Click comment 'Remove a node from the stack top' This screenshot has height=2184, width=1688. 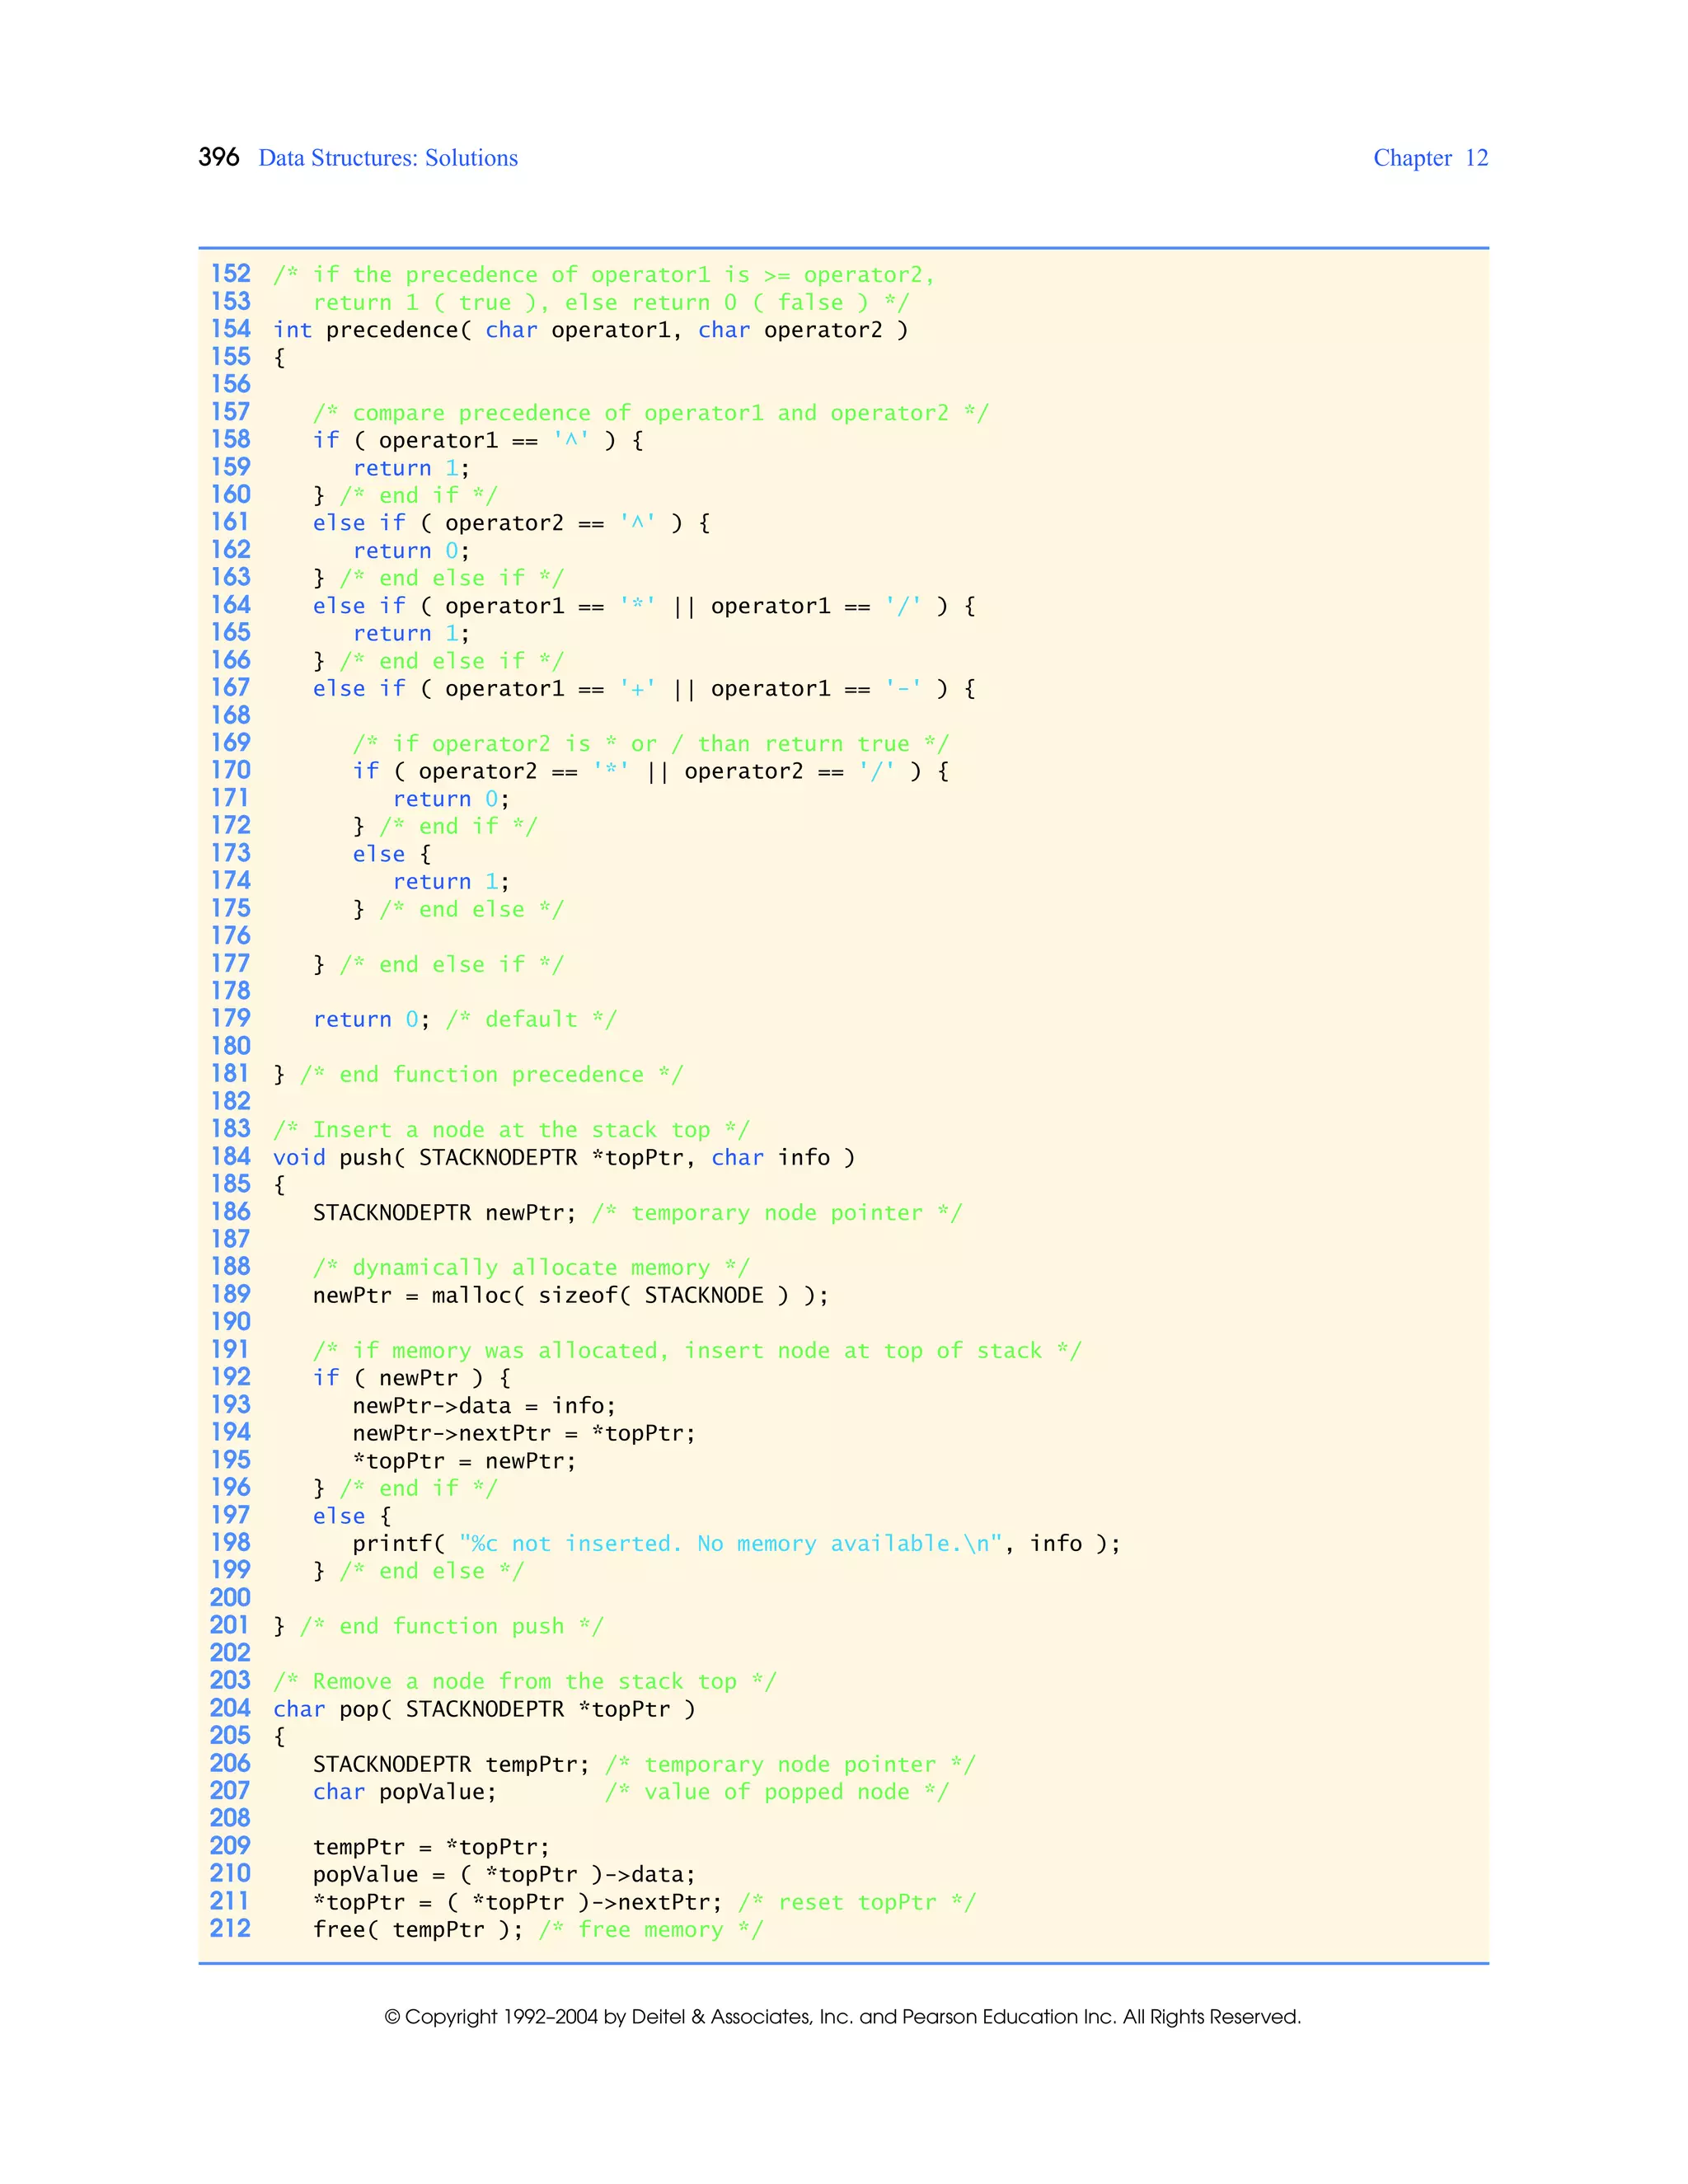tap(524, 1682)
